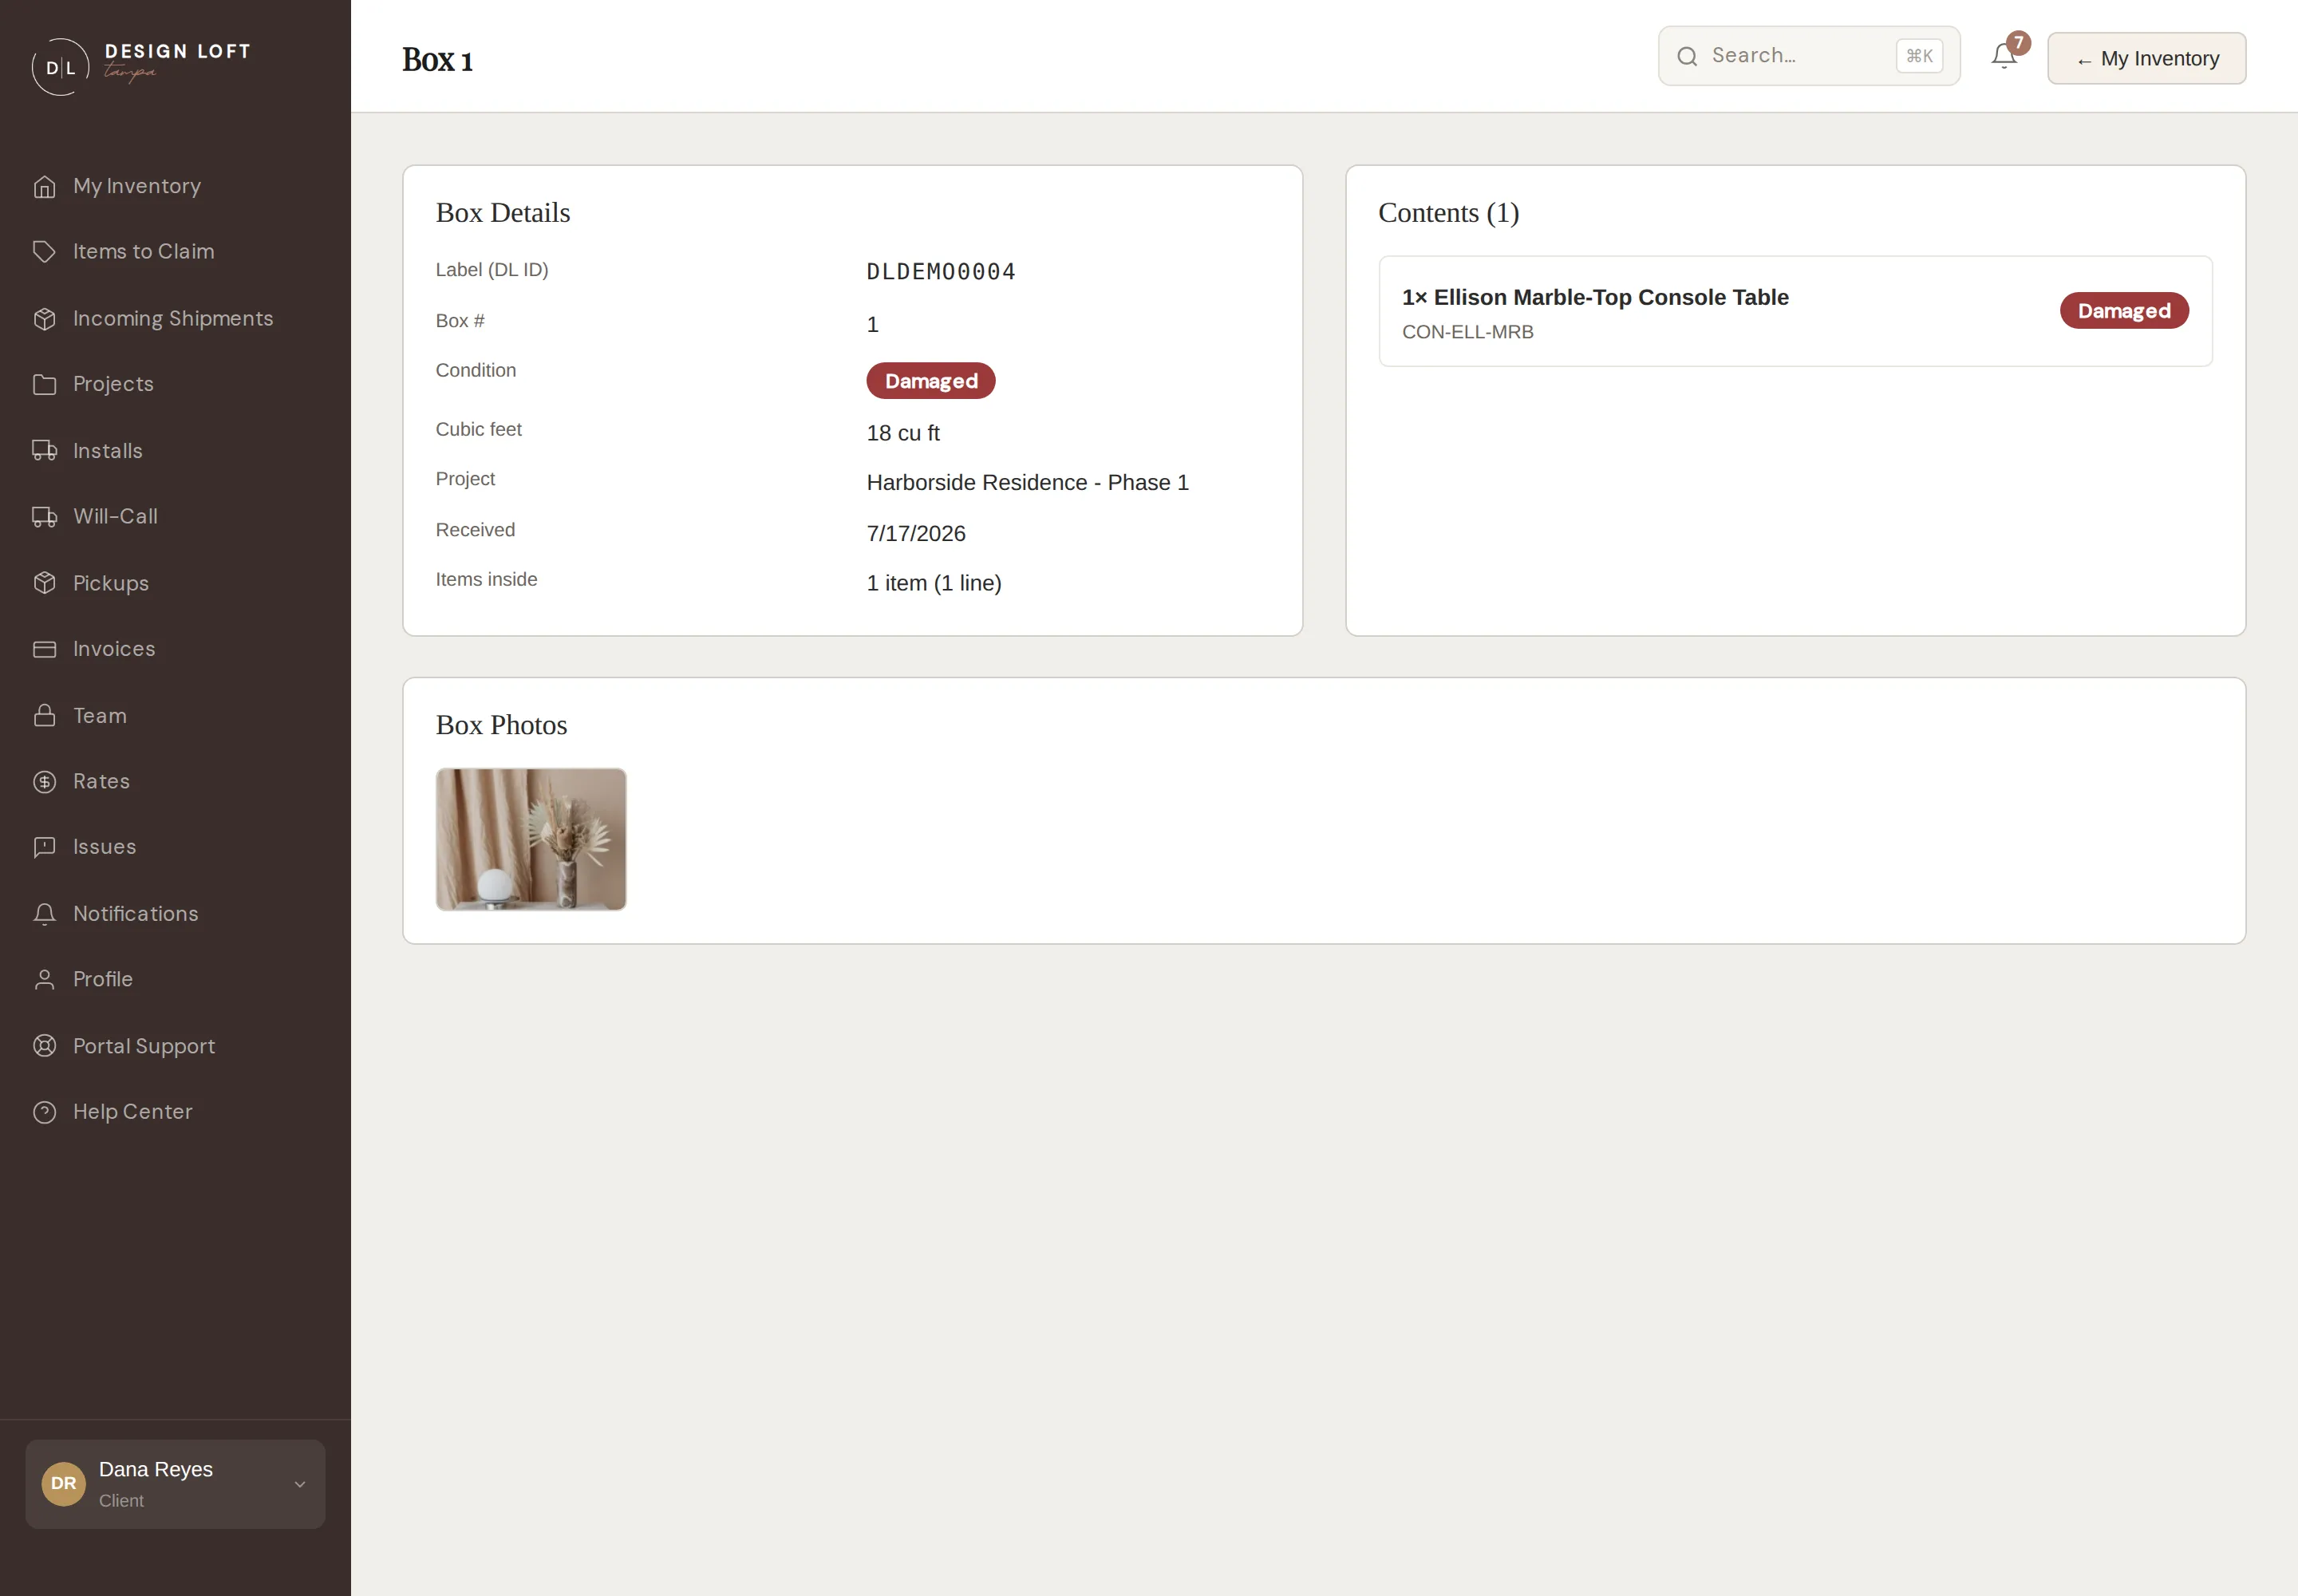Click the Items to Claim tag icon
The width and height of the screenshot is (2298, 1596).
(44, 251)
